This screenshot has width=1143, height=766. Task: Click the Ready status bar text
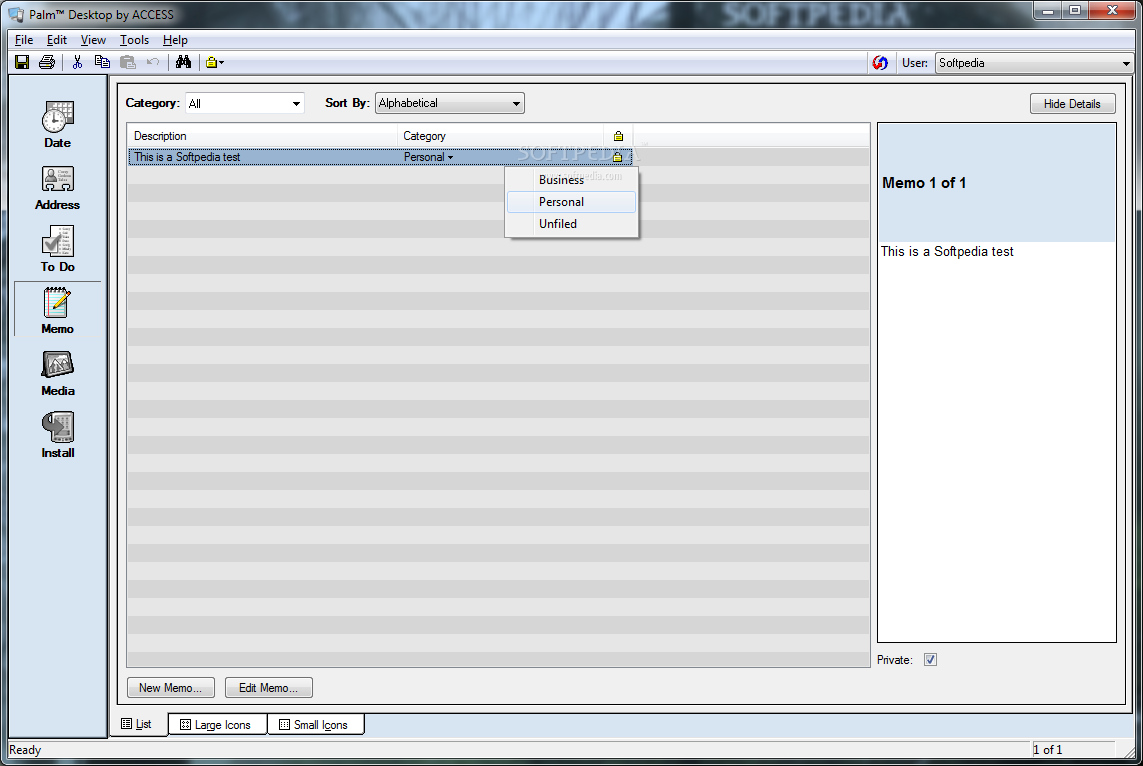tap(26, 750)
